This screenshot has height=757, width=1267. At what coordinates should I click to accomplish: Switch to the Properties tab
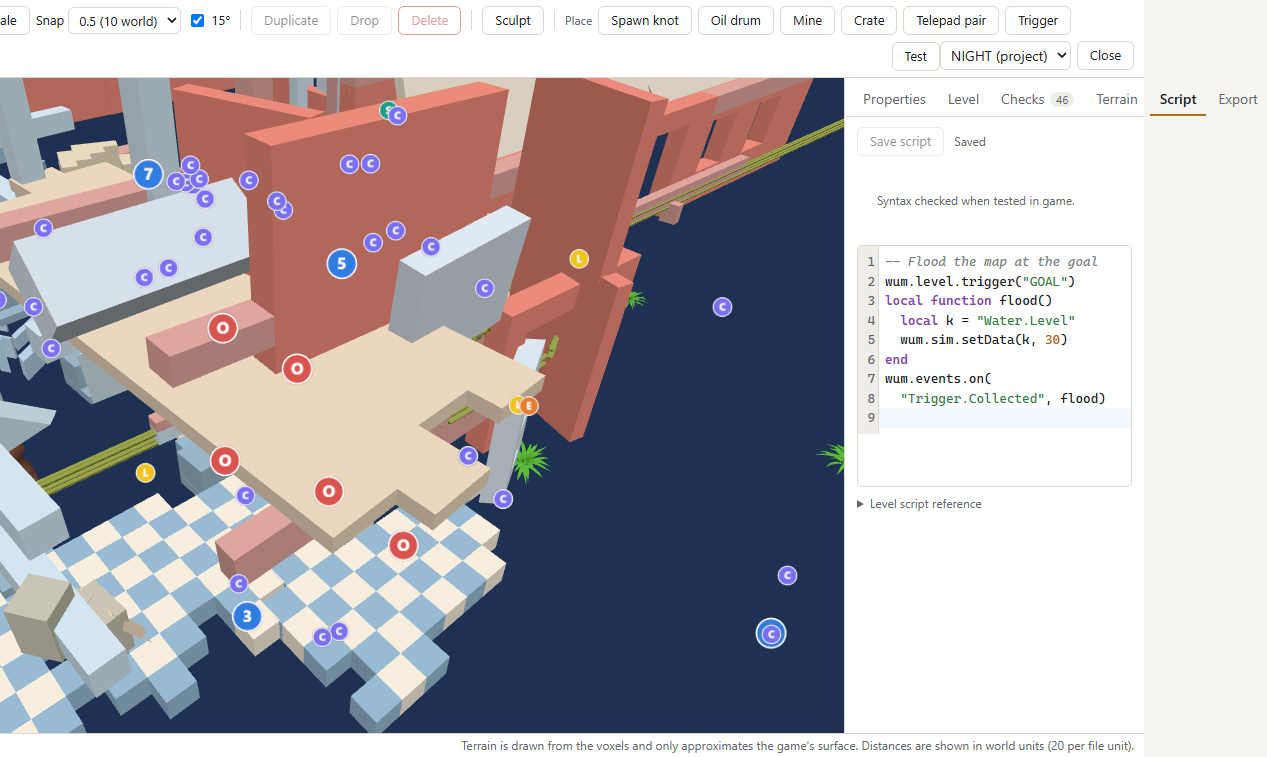894,99
